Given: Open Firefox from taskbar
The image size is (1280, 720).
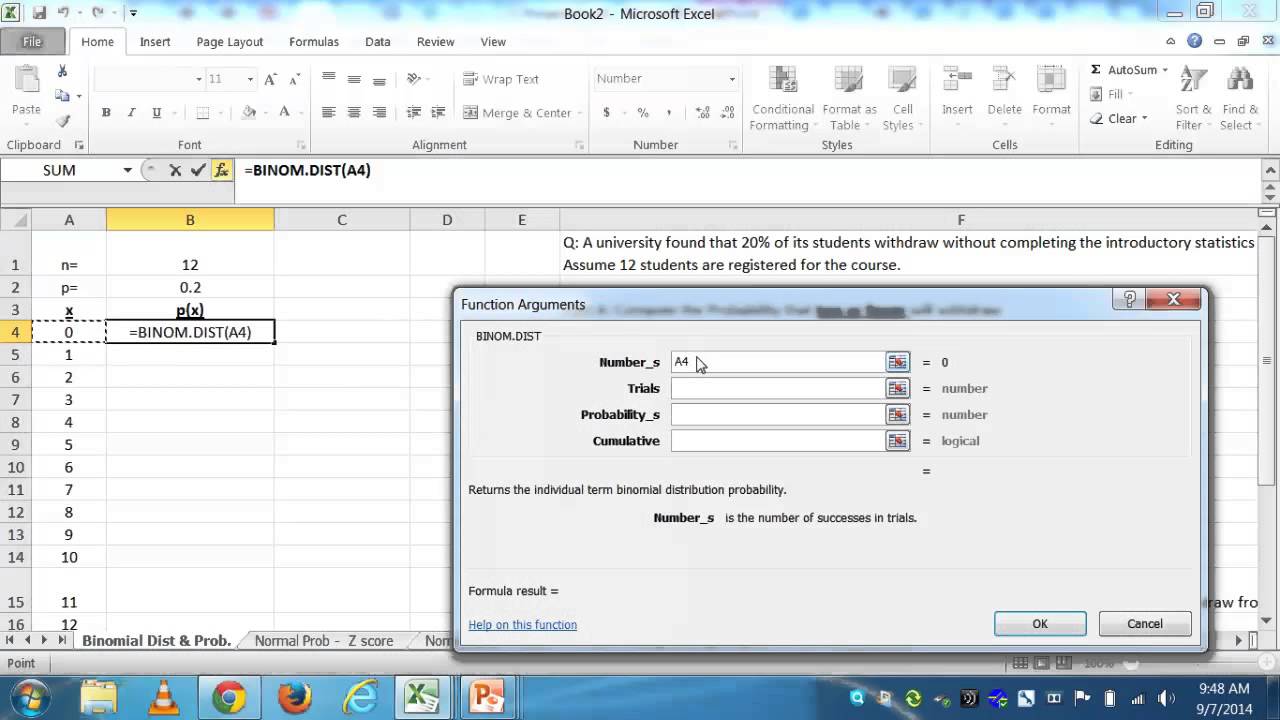Looking at the screenshot, I should pyautogui.click(x=294, y=698).
